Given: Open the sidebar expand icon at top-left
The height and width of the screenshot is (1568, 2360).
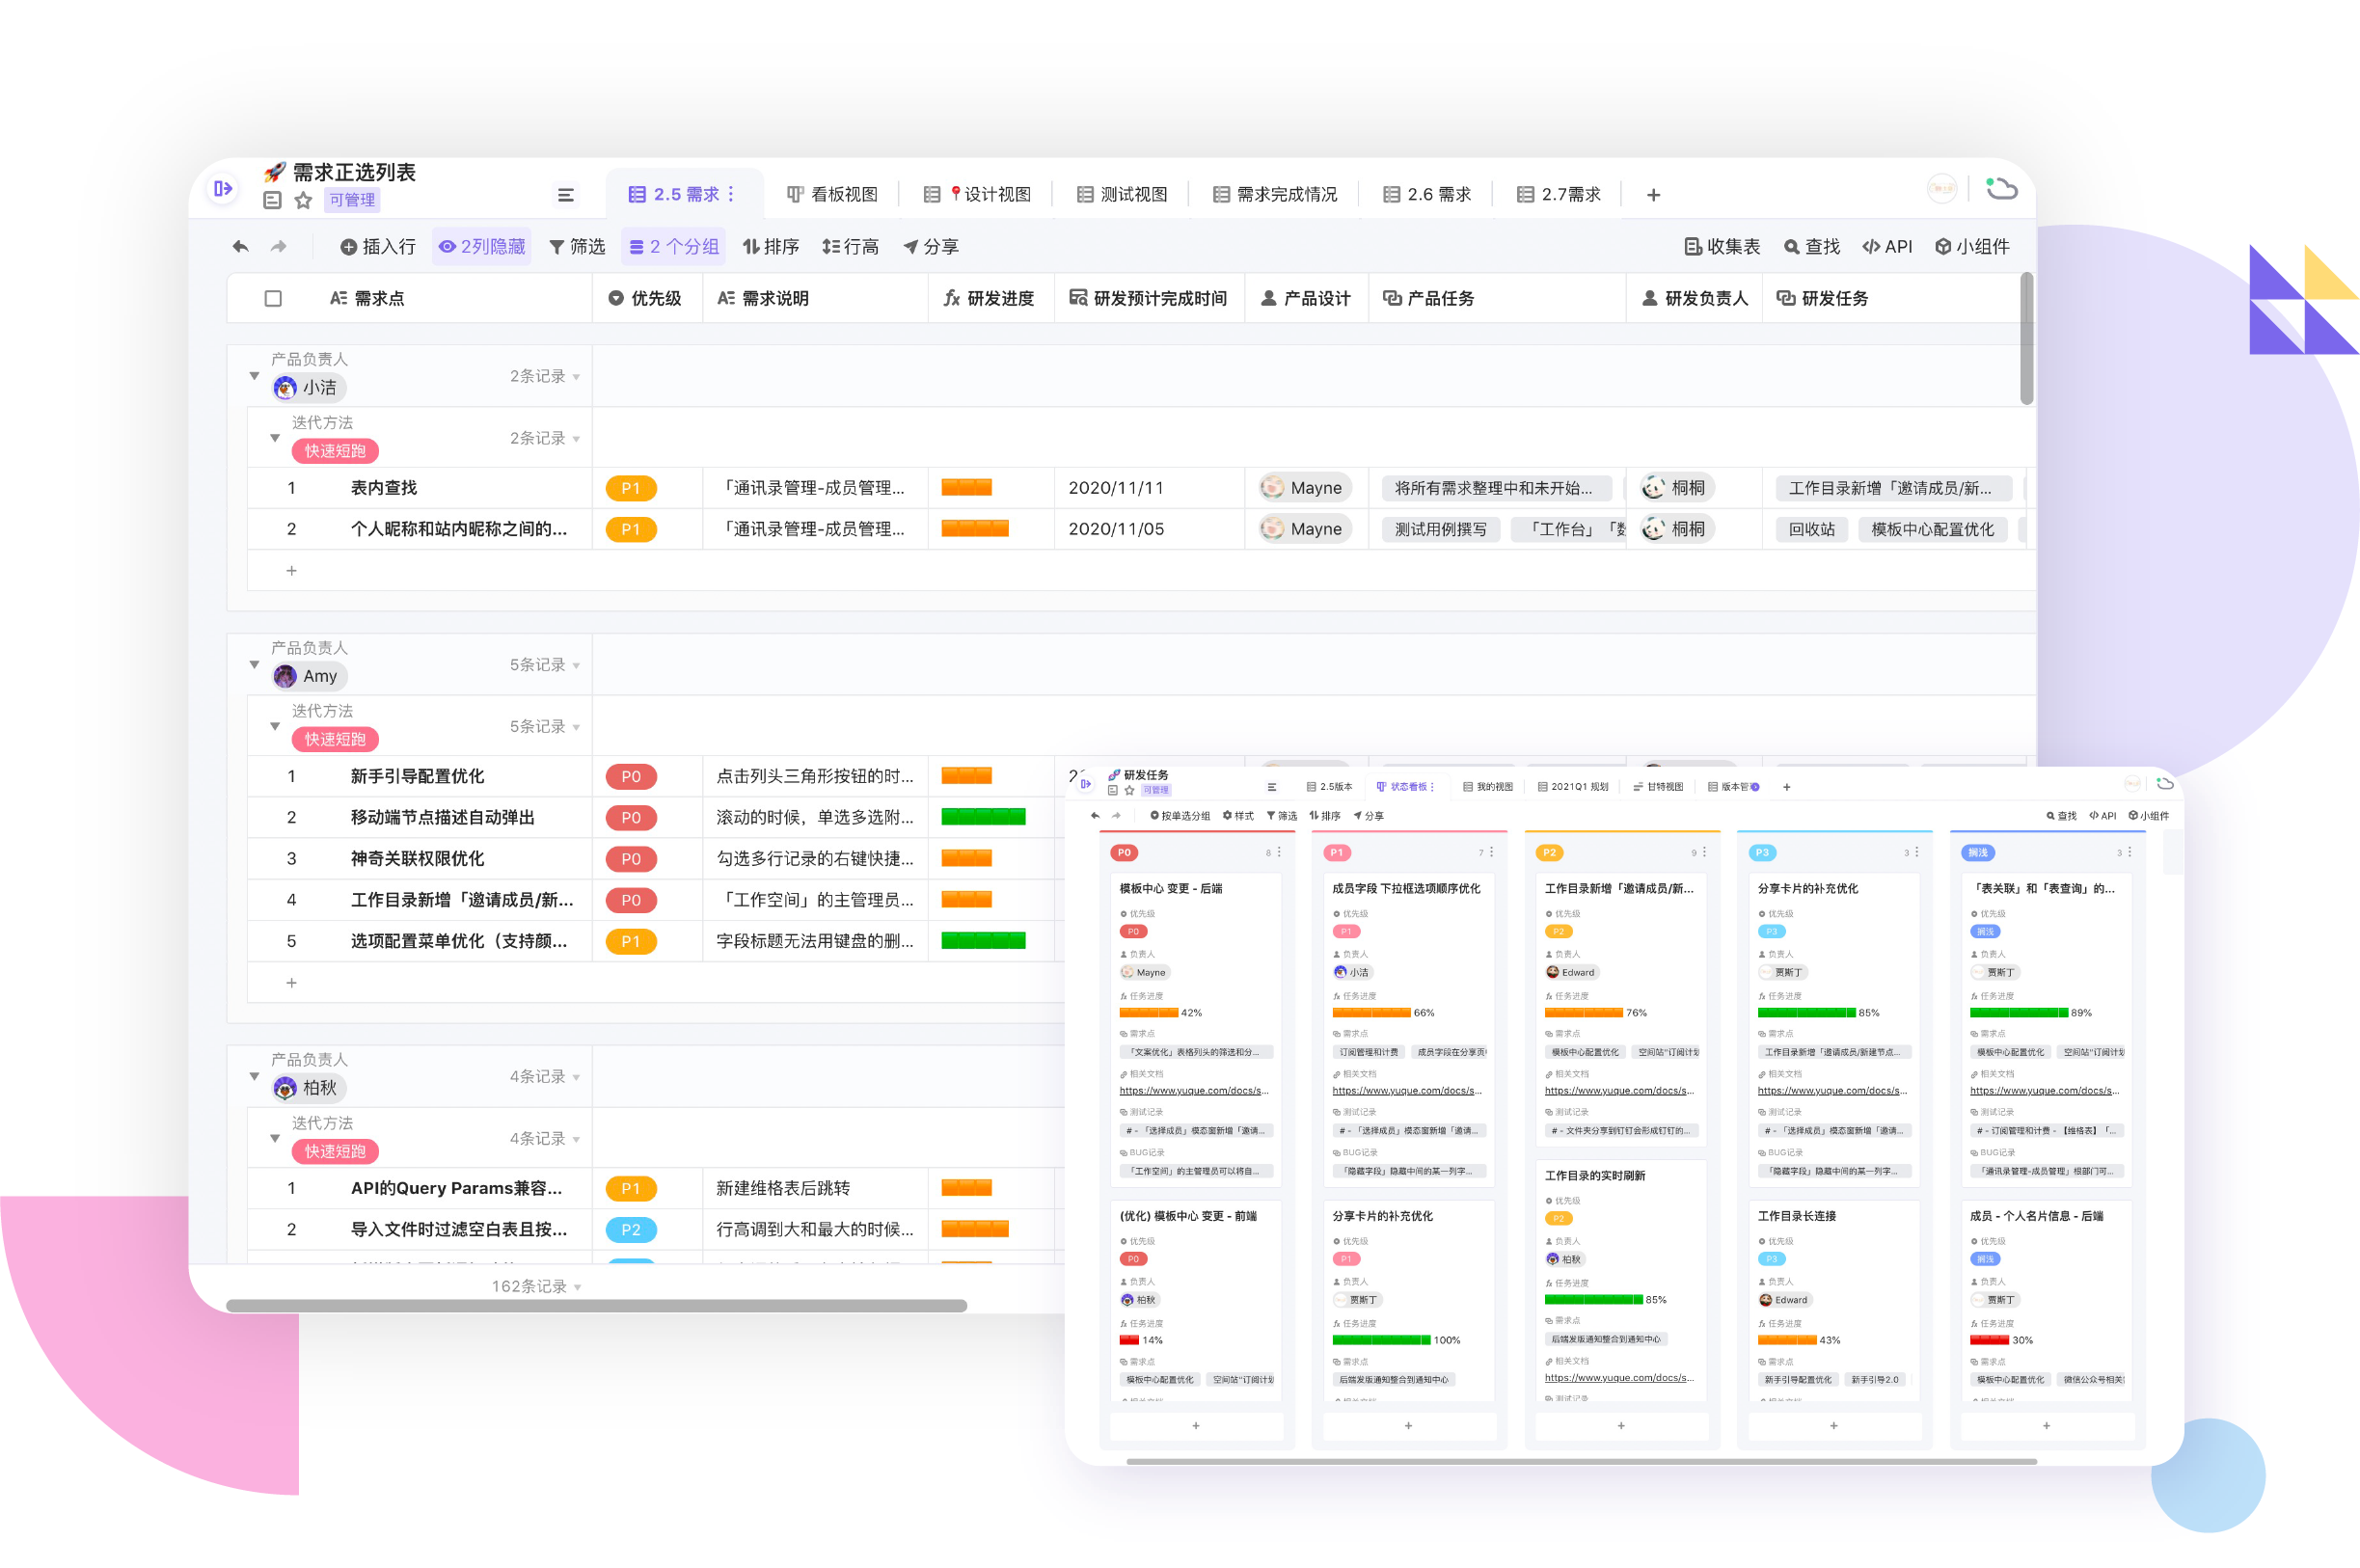Looking at the screenshot, I should pos(223,188).
